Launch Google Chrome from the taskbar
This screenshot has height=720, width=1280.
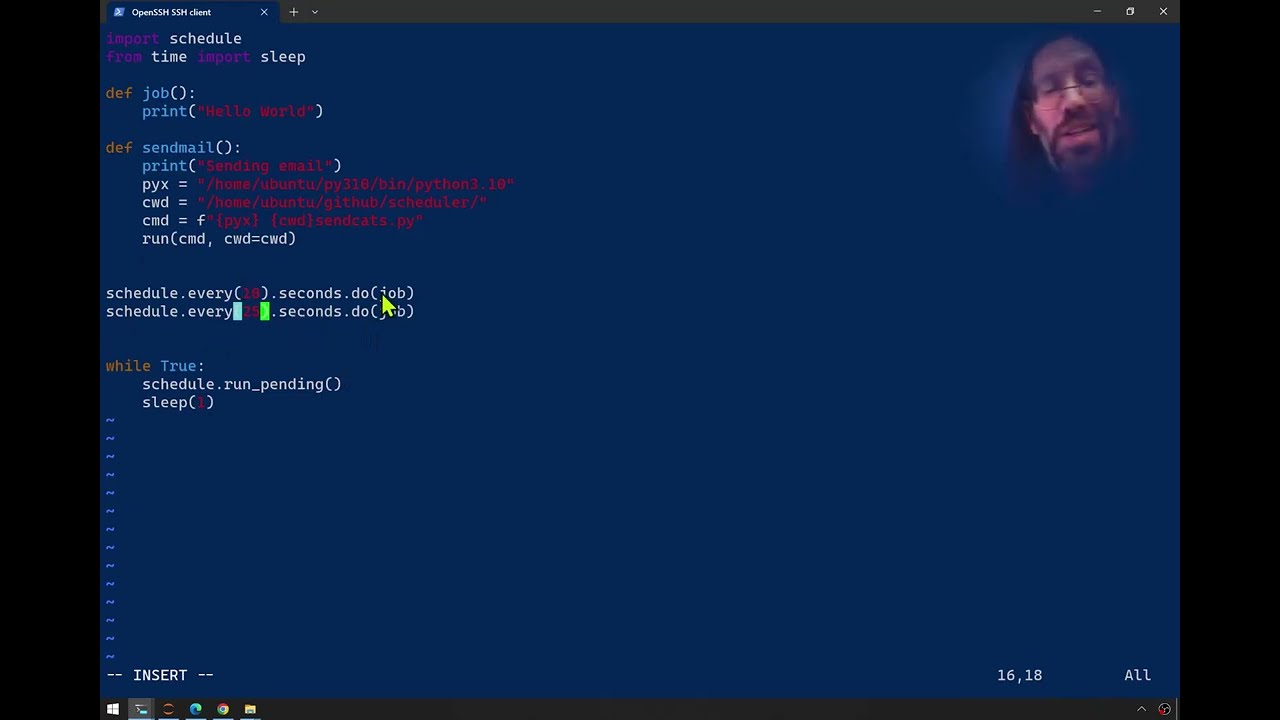point(223,709)
